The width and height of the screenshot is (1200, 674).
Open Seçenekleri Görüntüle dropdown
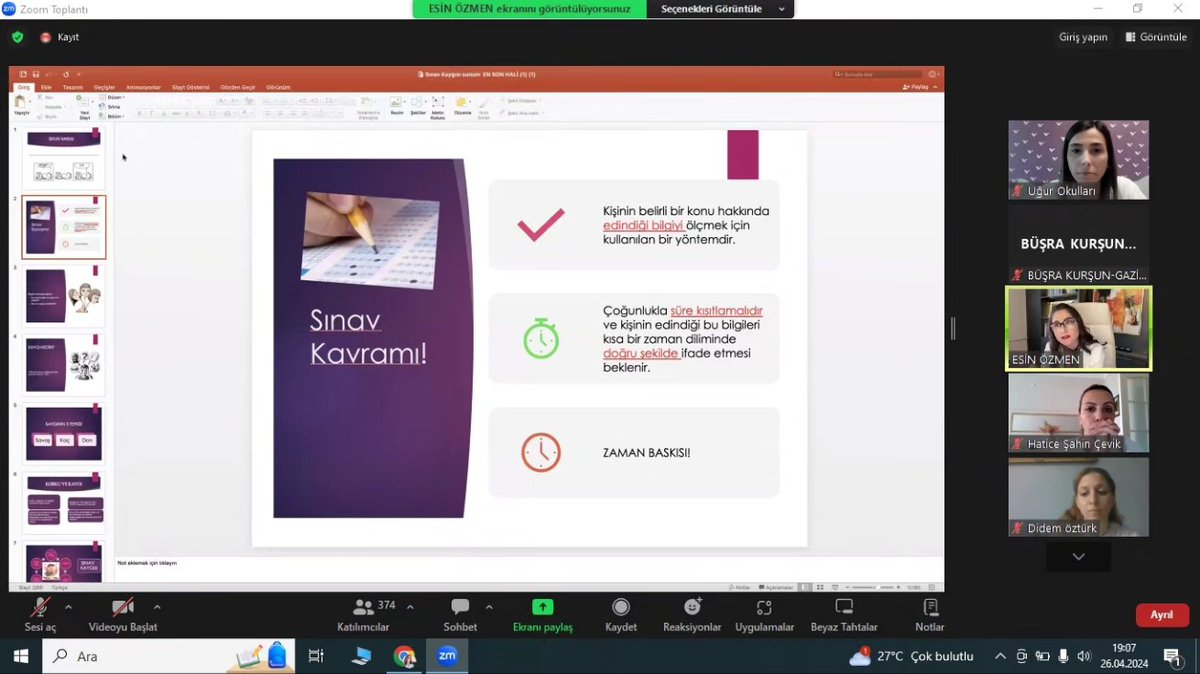tap(722, 9)
